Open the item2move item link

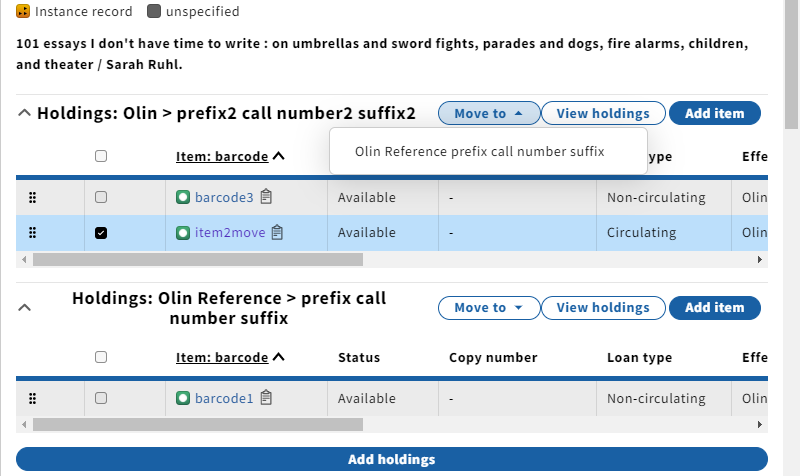pos(230,233)
